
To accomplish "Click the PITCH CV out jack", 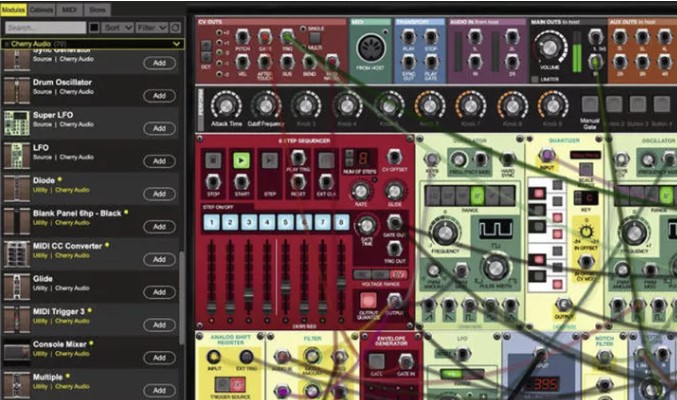I will (243, 37).
